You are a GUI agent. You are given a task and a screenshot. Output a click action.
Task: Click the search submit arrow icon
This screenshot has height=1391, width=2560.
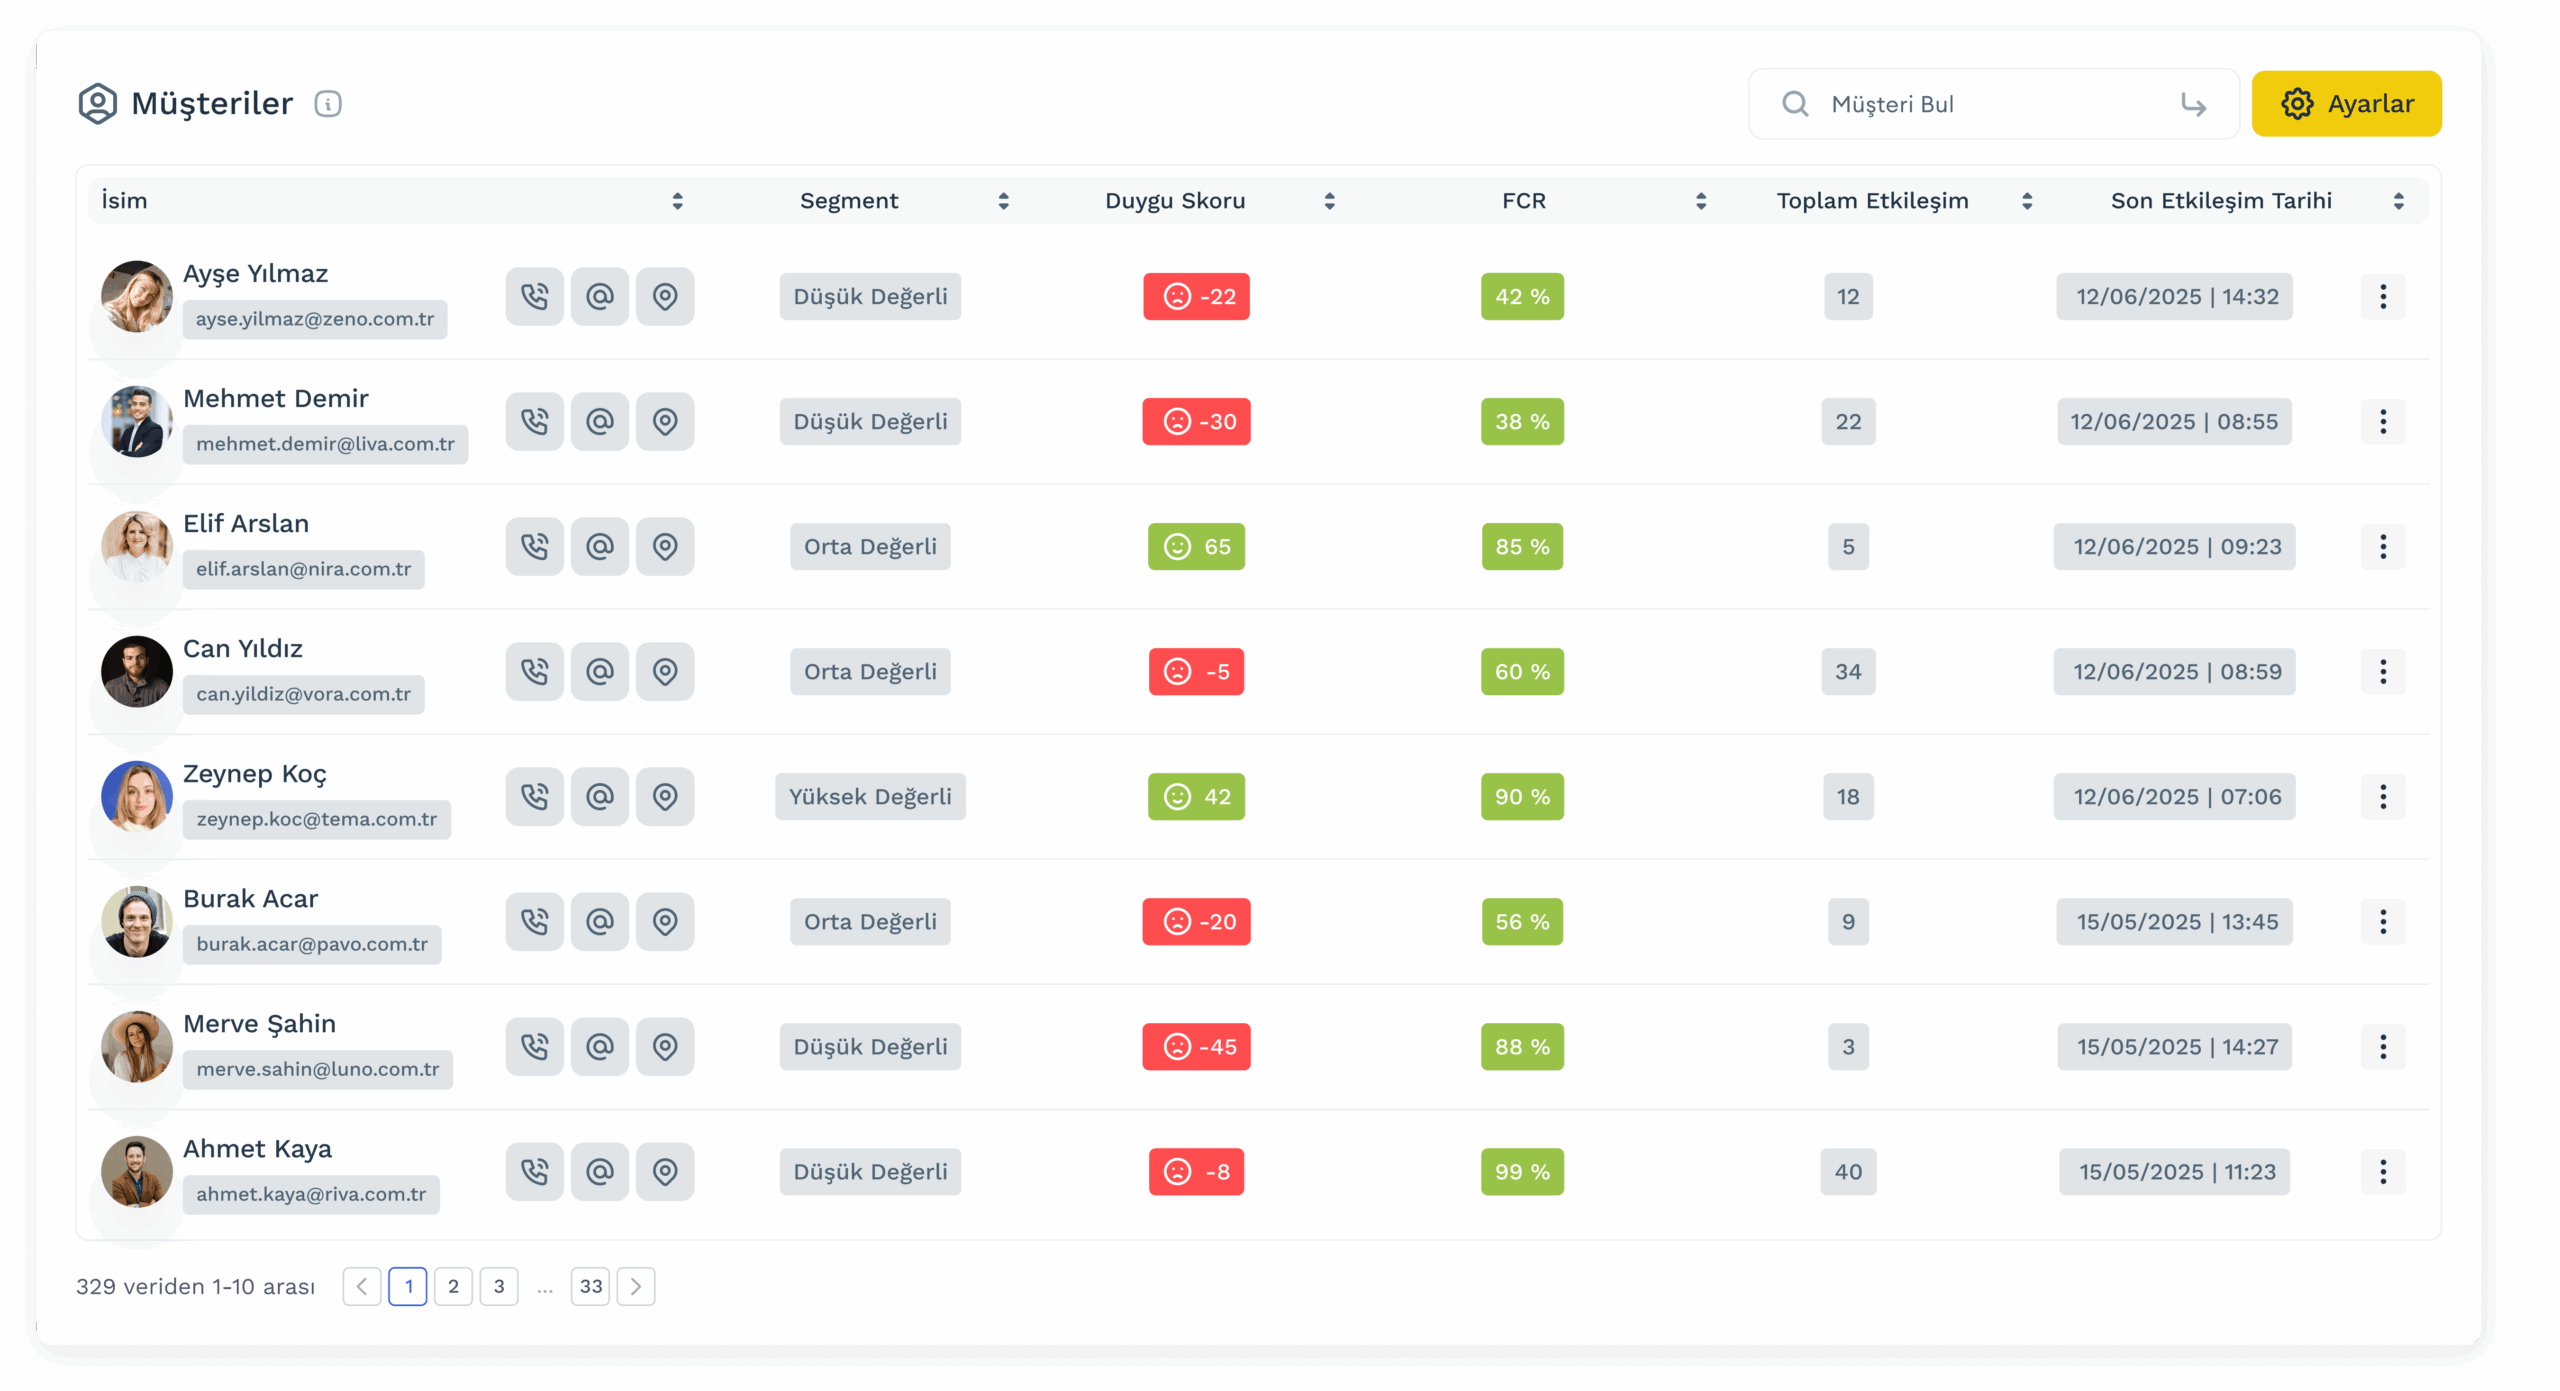pyautogui.click(x=2193, y=104)
